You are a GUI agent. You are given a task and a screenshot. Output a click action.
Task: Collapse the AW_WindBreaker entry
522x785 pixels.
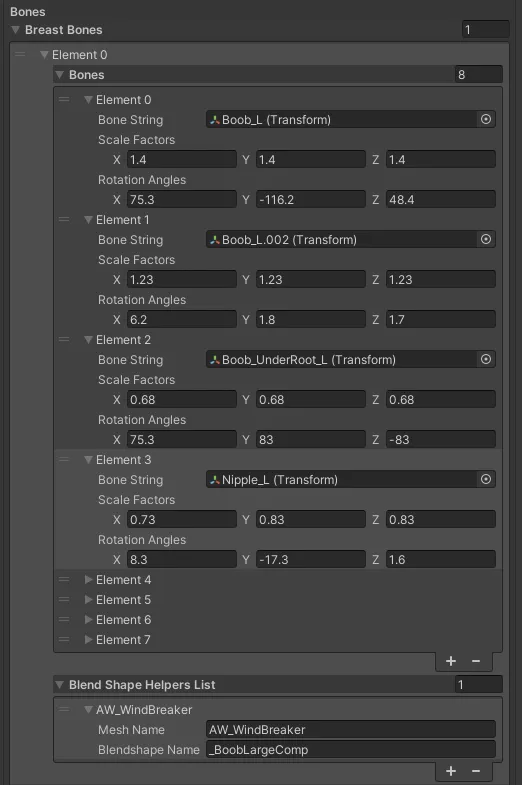point(89,709)
